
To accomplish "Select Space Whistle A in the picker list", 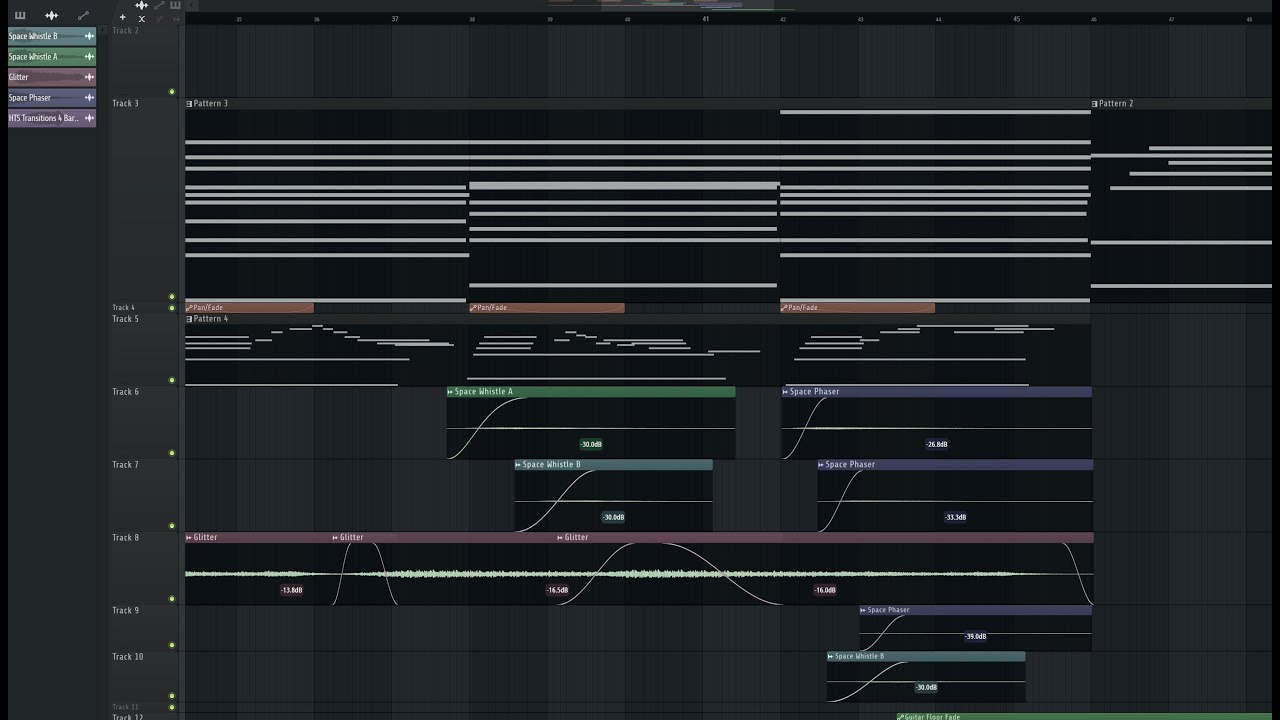I will [52, 57].
